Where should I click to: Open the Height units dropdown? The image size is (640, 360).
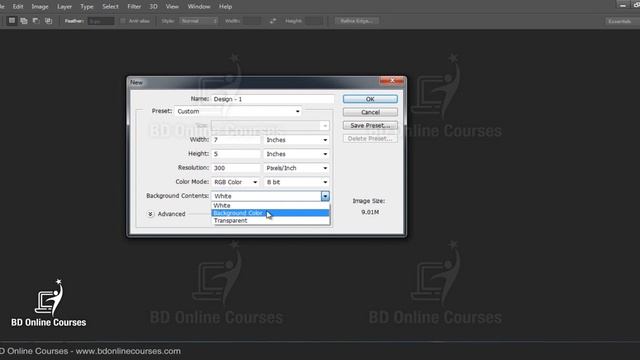click(x=296, y=154)
